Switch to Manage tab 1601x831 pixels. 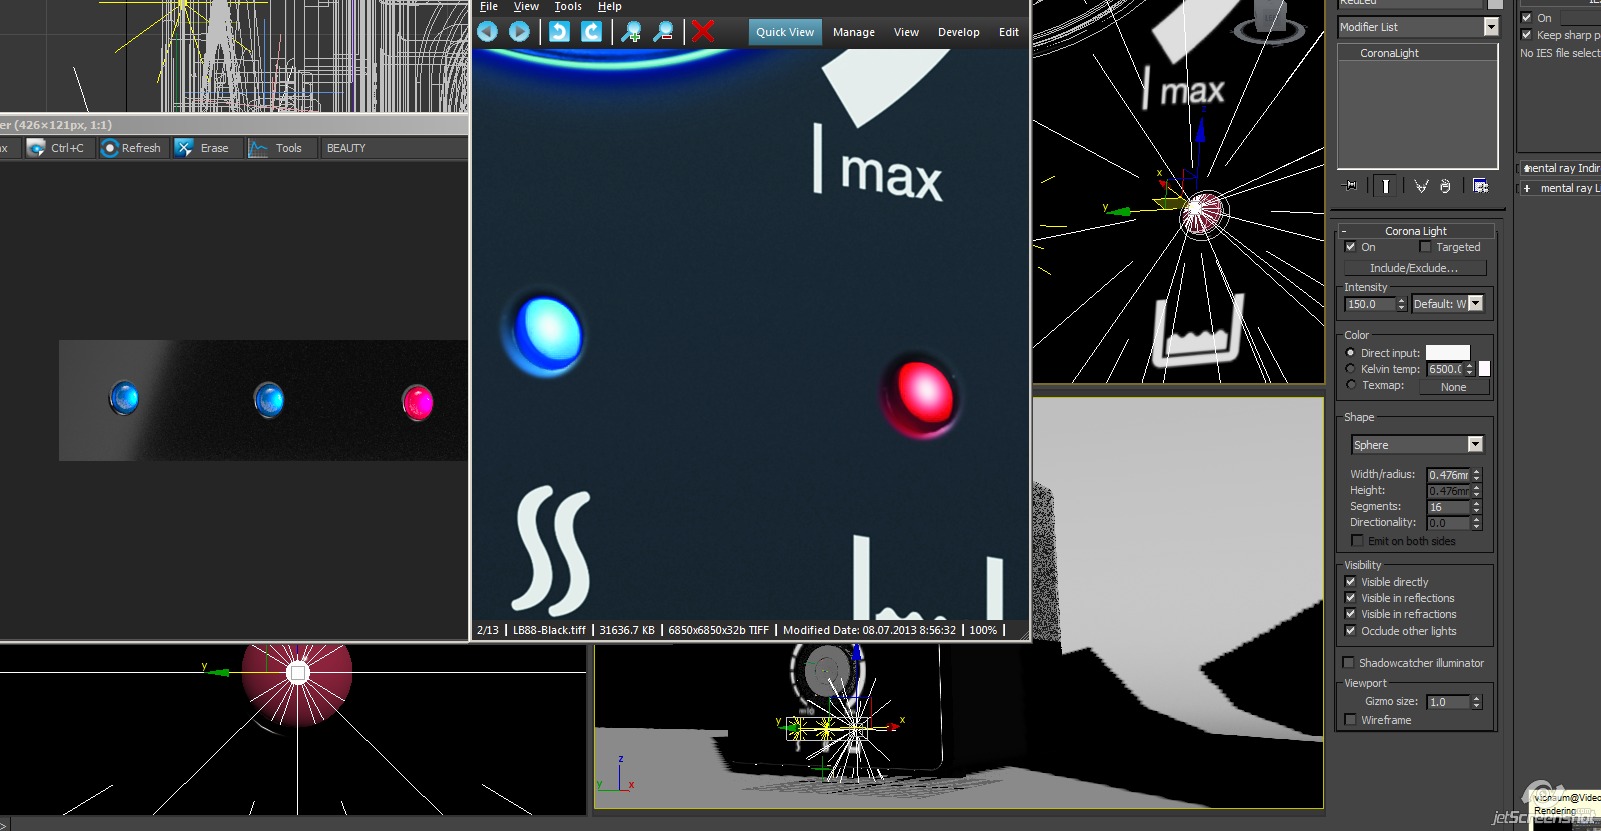tap(854, 32)
